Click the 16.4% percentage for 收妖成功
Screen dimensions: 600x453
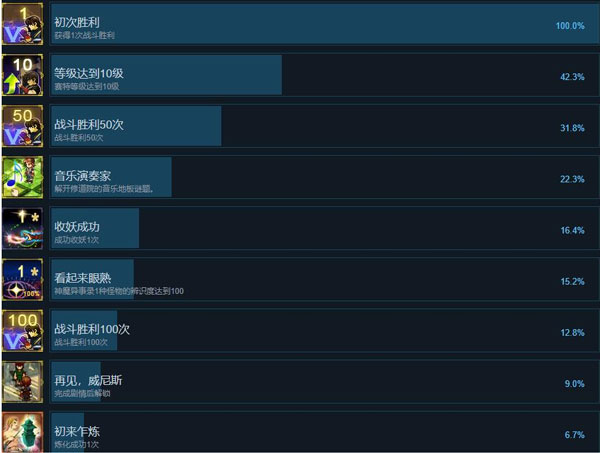click(x=572, y=230)
